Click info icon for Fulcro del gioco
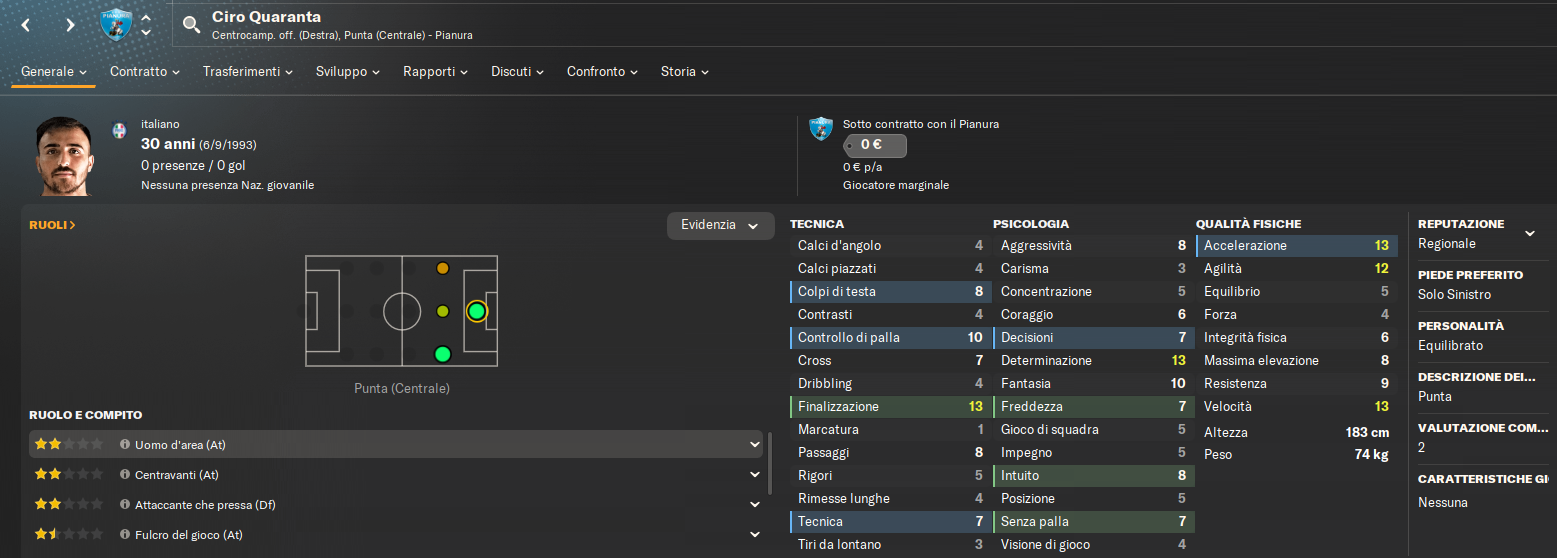The width and height of the screenshot is (1557, 558). [125, 535]
